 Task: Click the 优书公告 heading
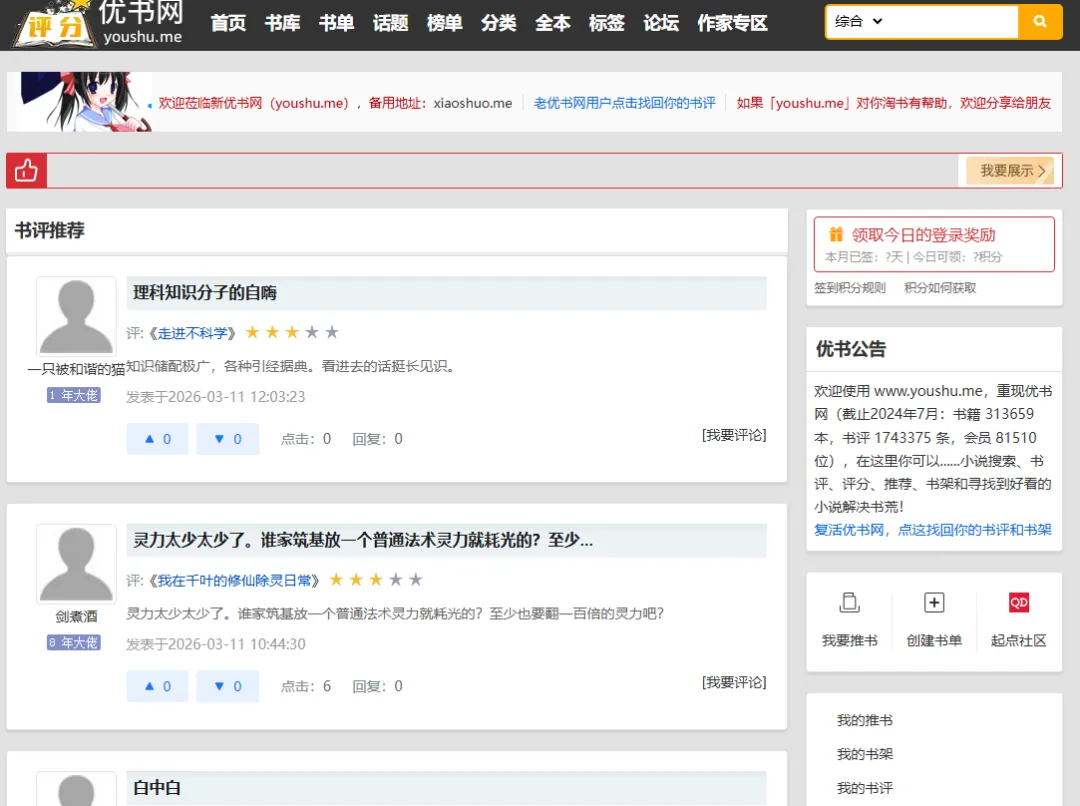click(x=851, y=349)
